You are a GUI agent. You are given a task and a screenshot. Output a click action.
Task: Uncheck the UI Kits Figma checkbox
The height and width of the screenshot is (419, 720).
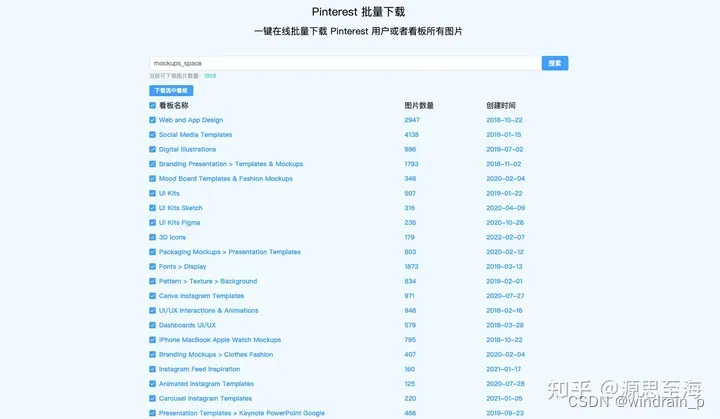tap(152, 222)
